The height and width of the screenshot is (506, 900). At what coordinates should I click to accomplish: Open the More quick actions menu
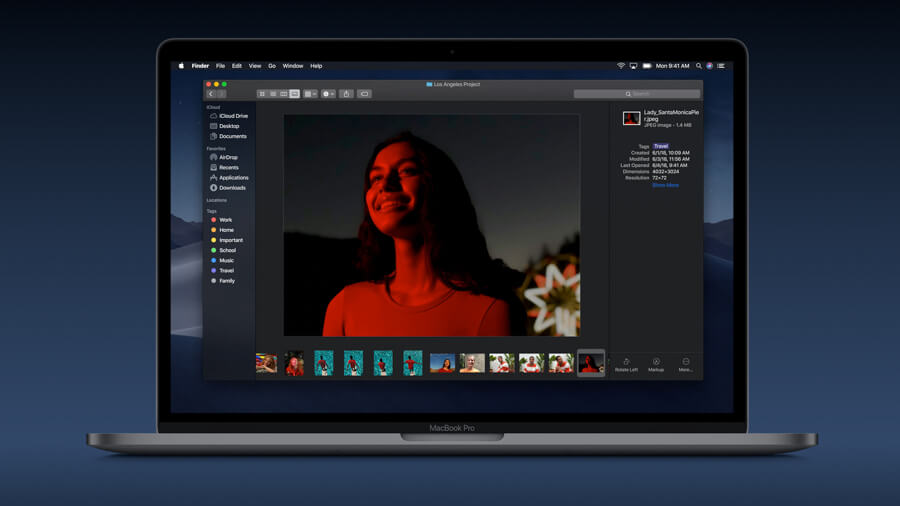pos(685,364)
